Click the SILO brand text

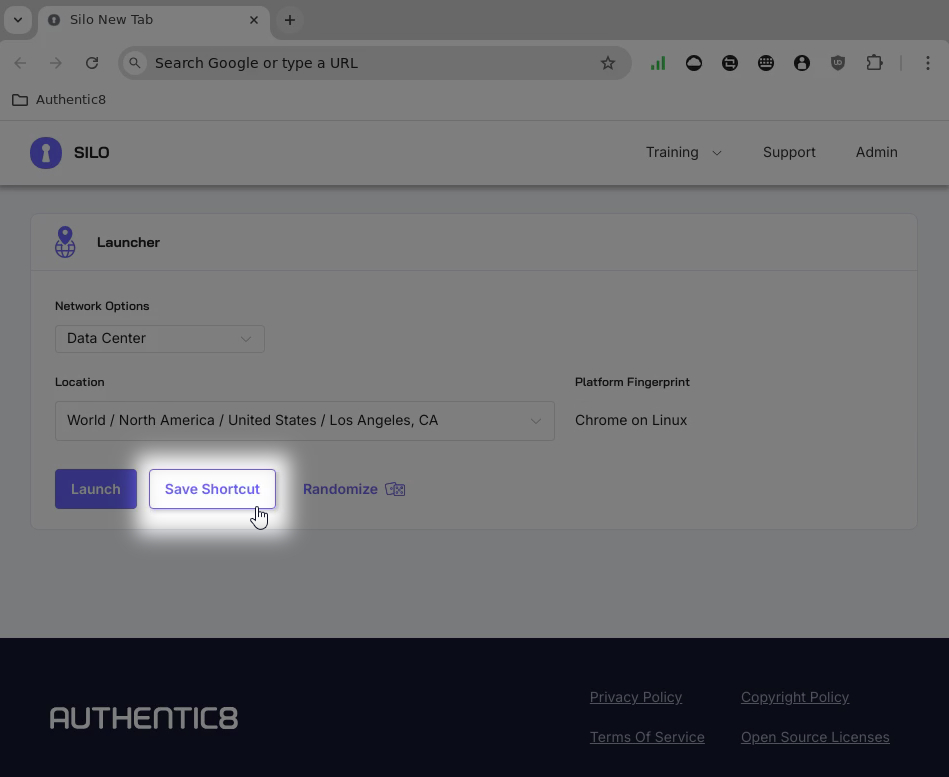[91, 152]
